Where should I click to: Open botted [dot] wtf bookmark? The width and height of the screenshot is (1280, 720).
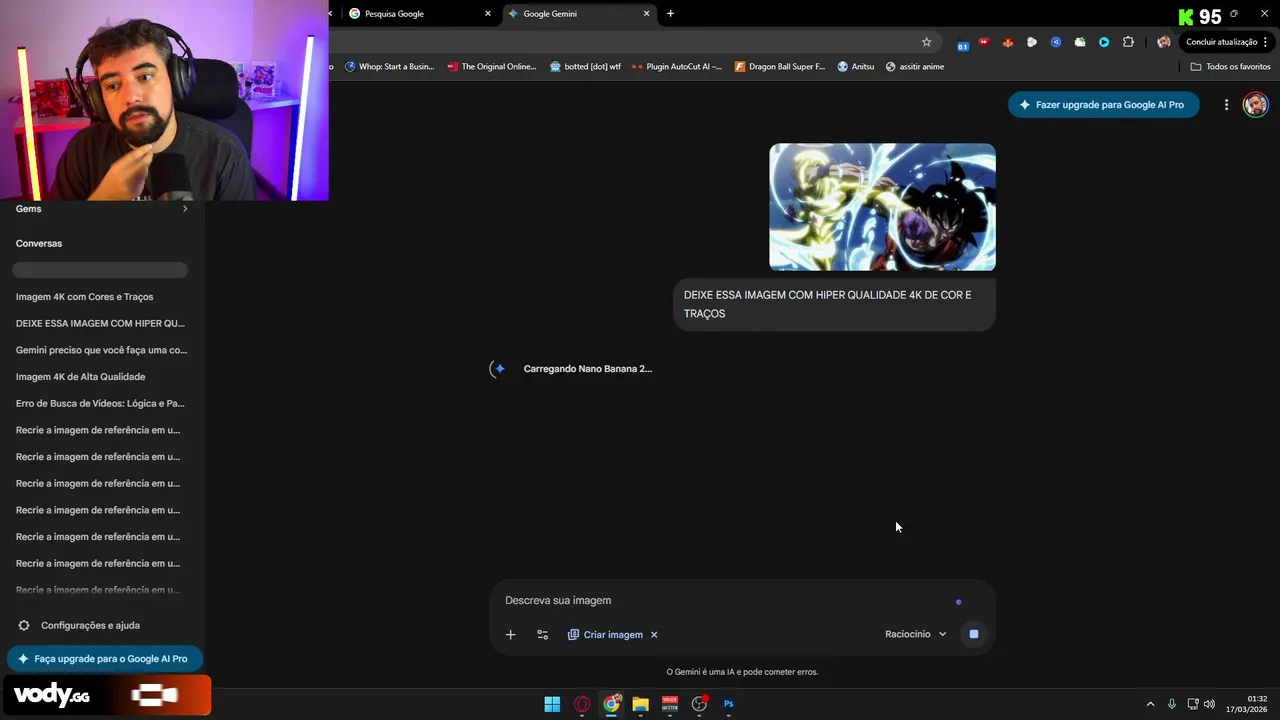[585, 67]
